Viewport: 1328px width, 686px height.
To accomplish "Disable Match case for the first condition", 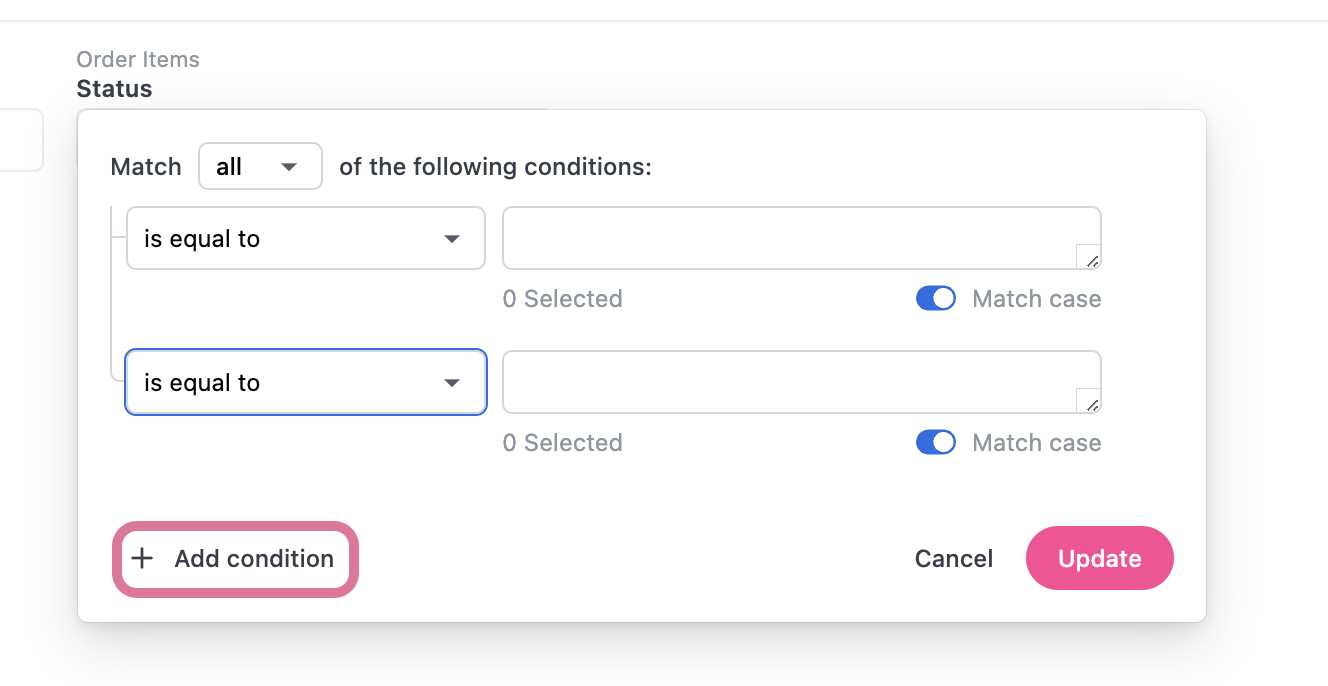I will click(x=936, y=299).
